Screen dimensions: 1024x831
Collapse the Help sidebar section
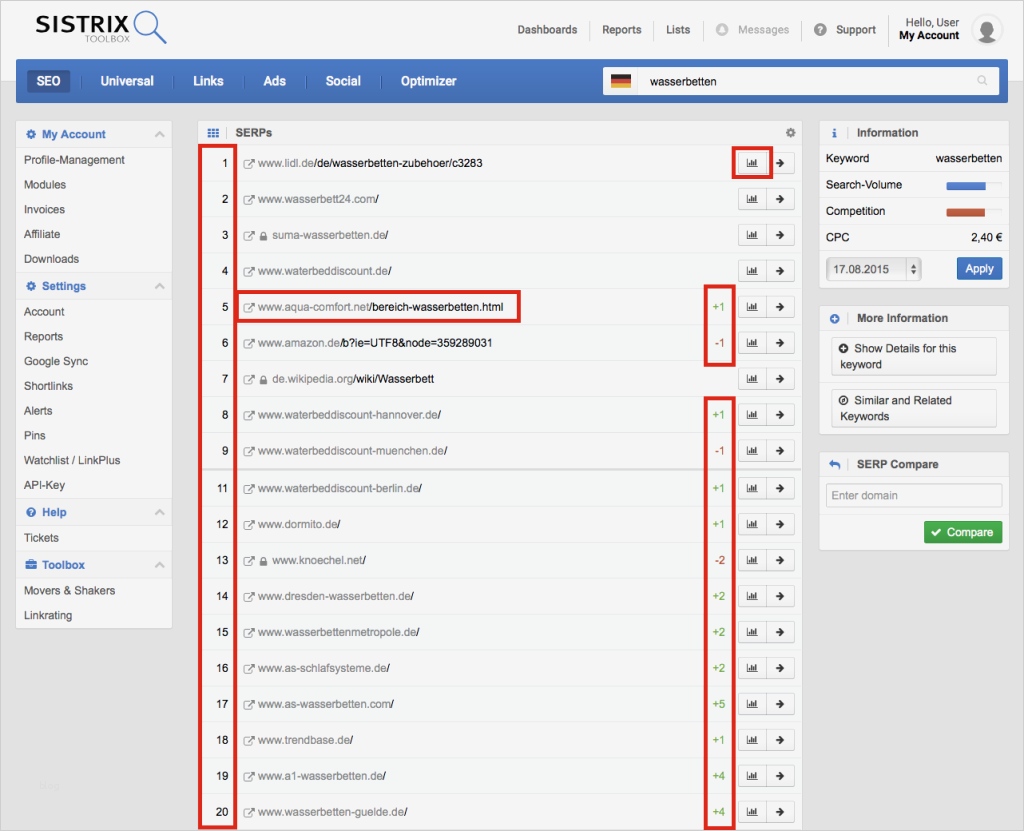(x=159, y=512)
